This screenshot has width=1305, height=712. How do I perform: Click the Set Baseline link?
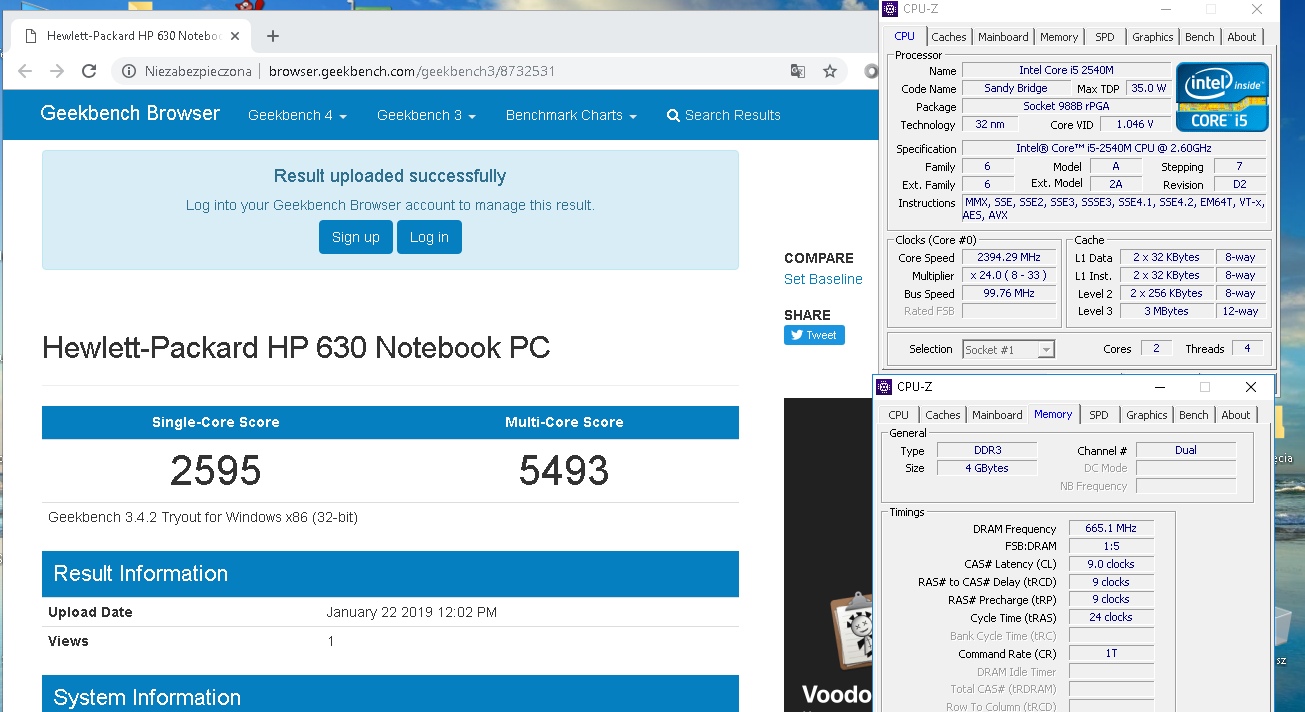click(x=823, y=279)
